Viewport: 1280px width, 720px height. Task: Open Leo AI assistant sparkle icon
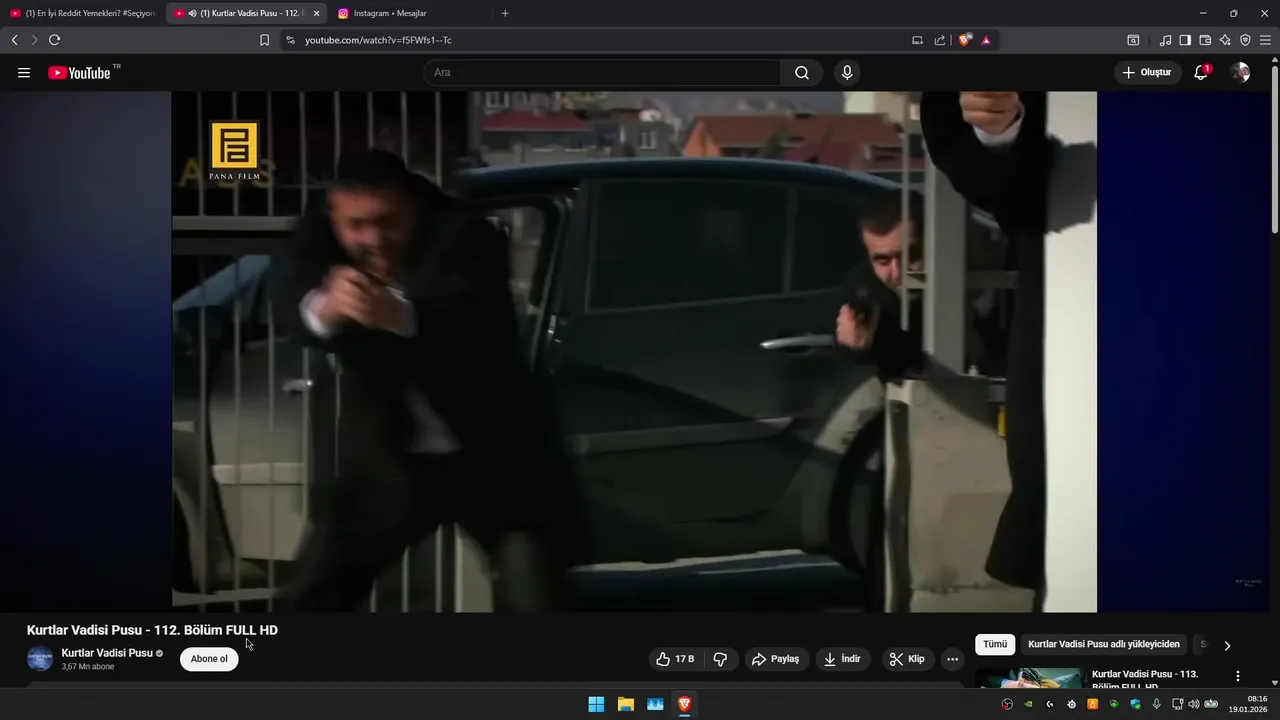pos(1225,40)
